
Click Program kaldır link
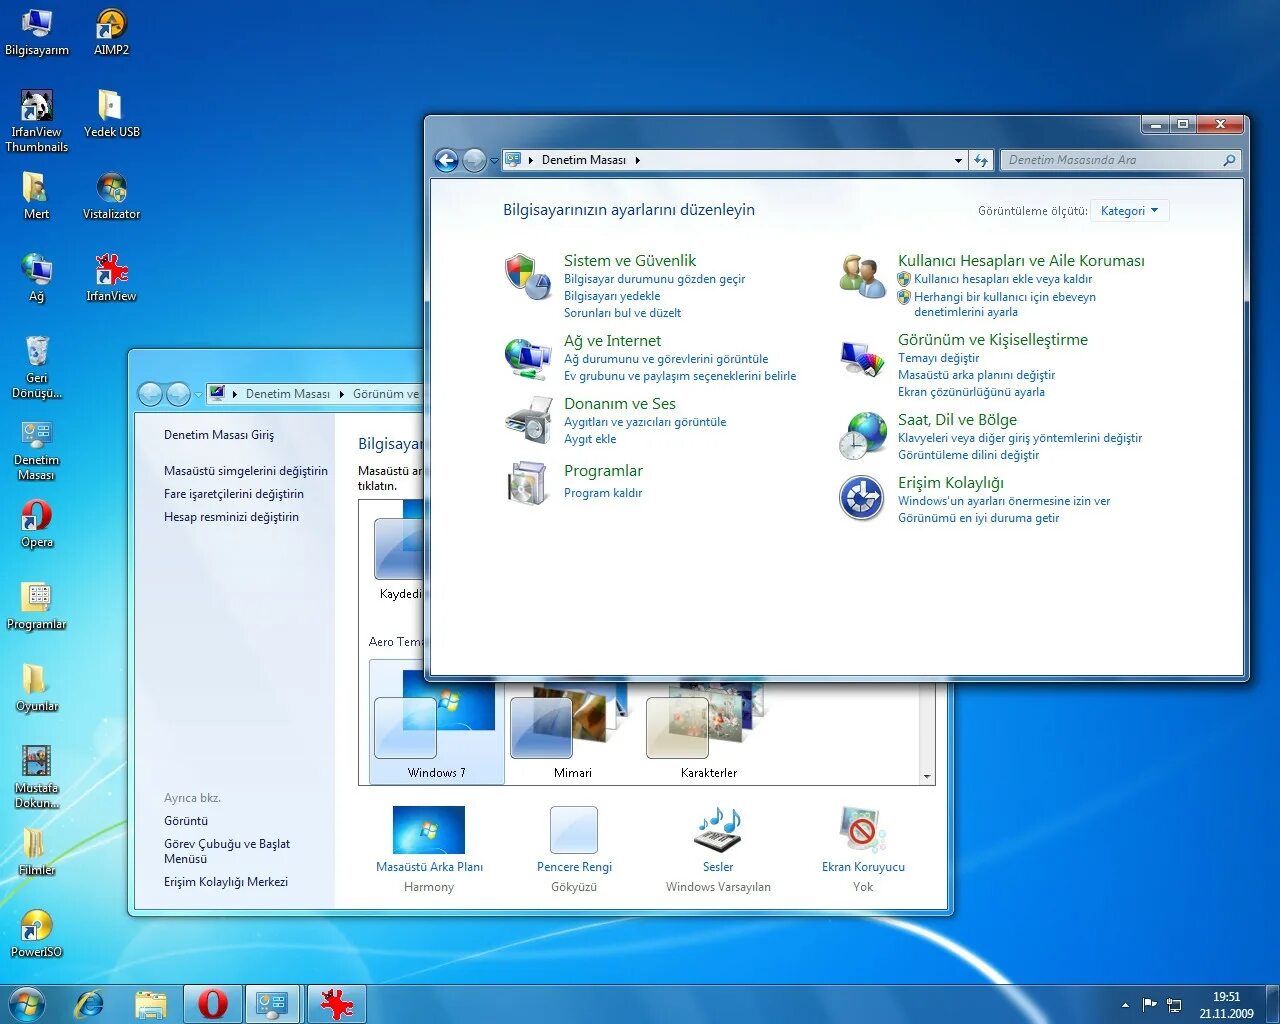click(603, 493)
